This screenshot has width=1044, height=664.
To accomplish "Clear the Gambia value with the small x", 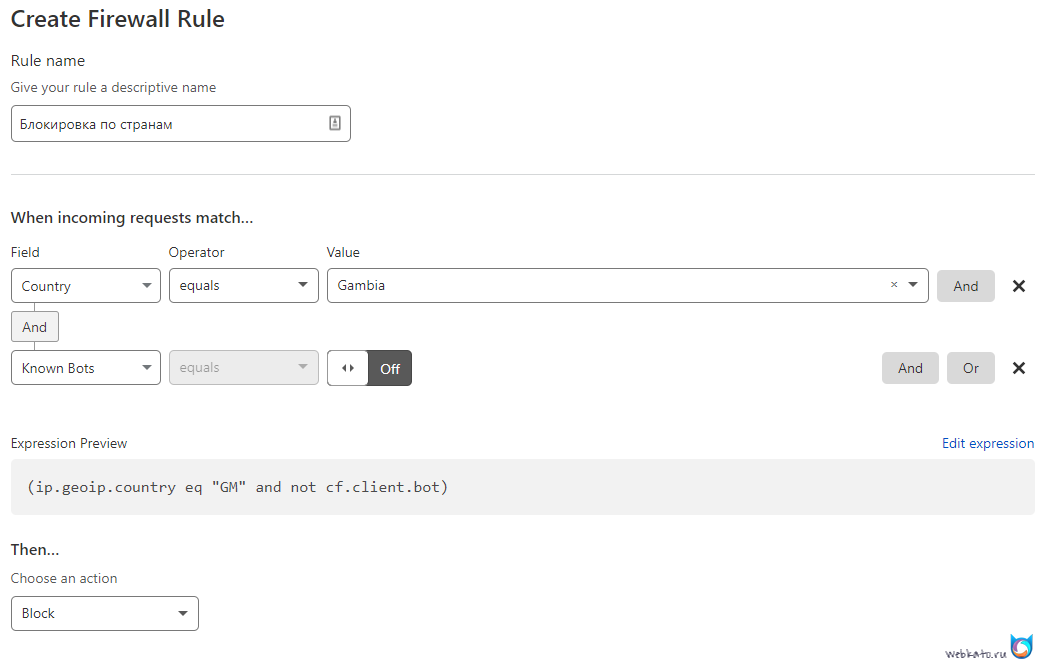I will (894, 285).
